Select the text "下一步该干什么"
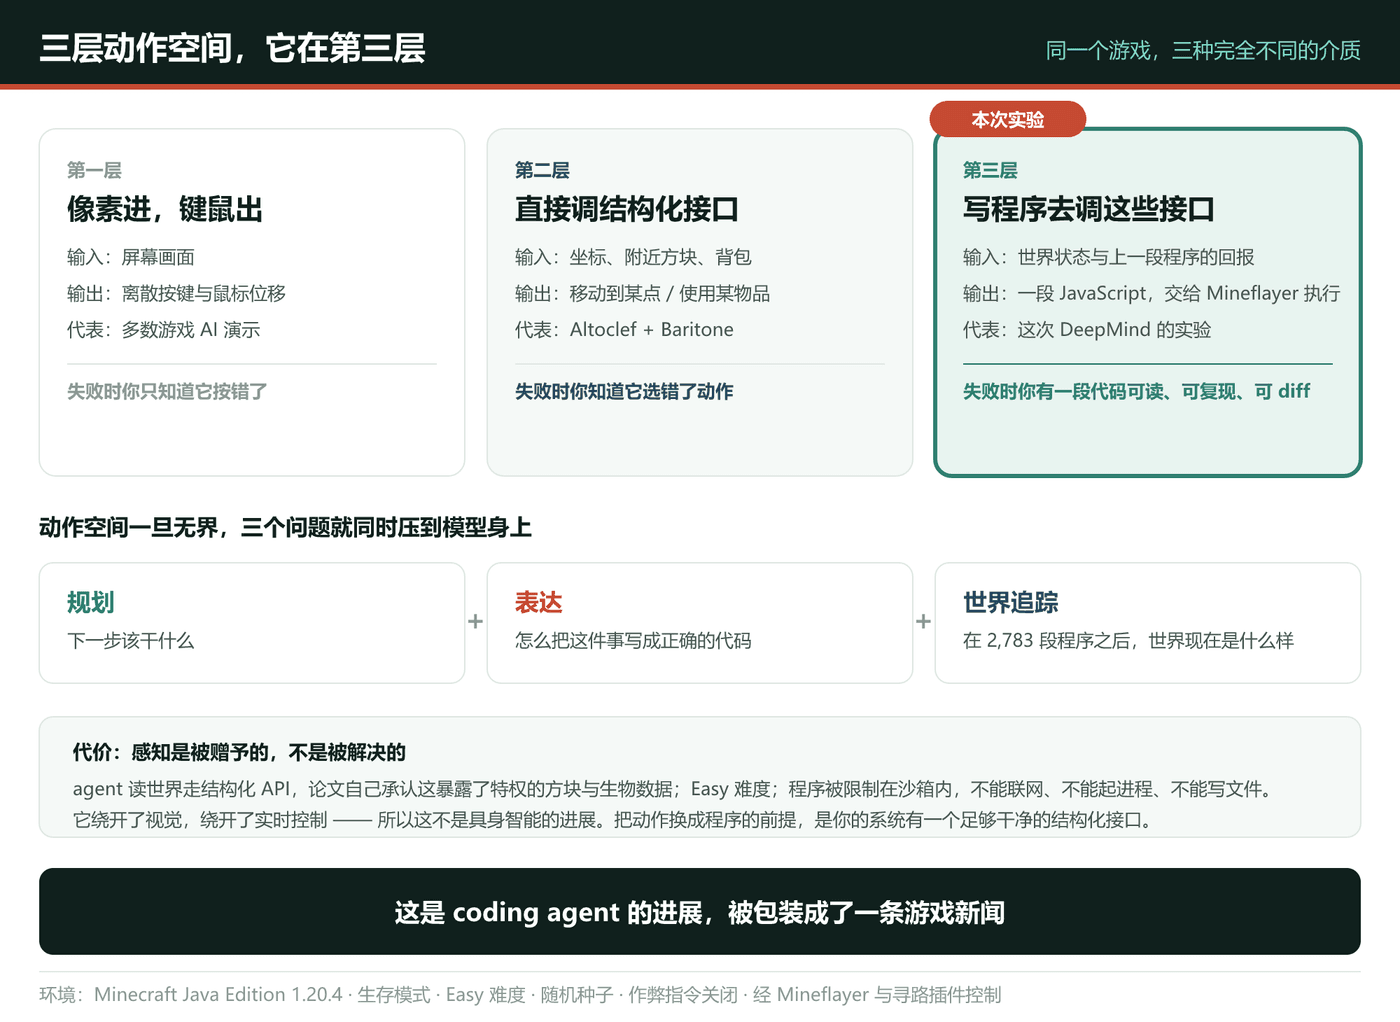The image size is (1400, 1022). pyautogui.click(x=131, y=641)
